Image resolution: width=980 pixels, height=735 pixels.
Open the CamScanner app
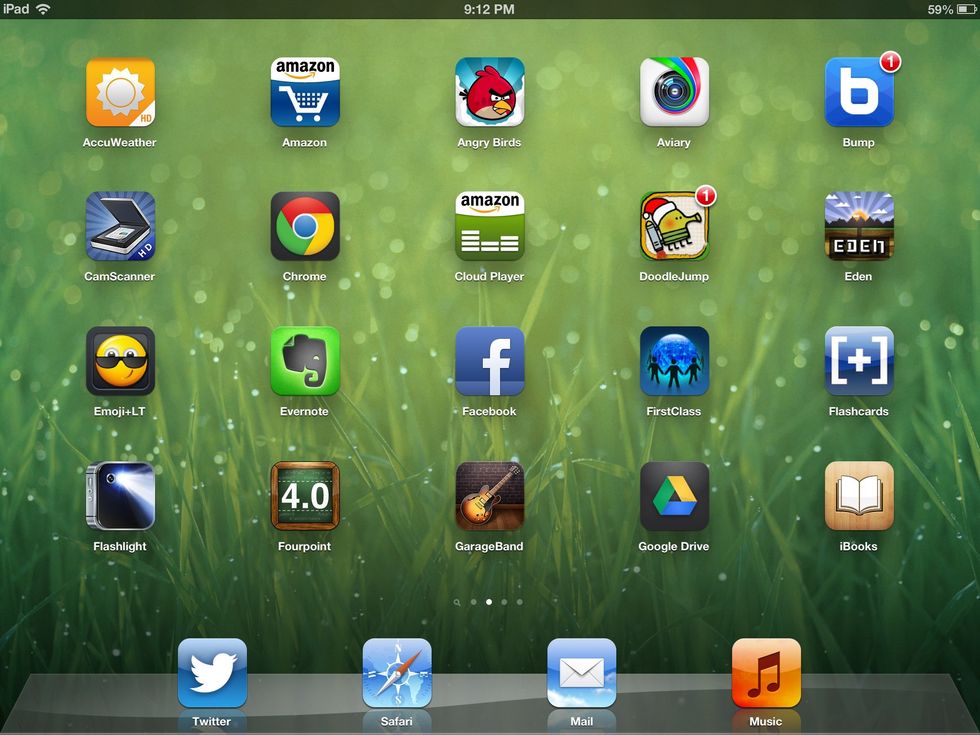[120, 226]
